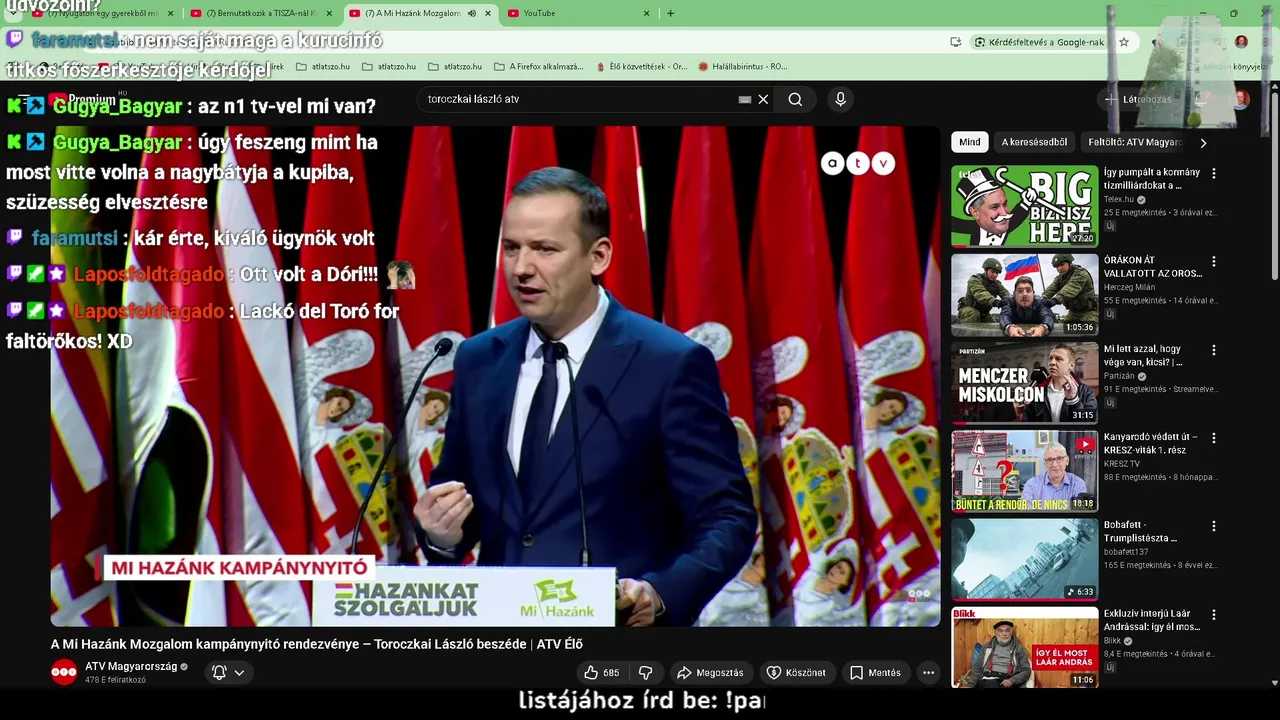Click the 'Partizán' channel name in recommendations

coord(1120,376)
